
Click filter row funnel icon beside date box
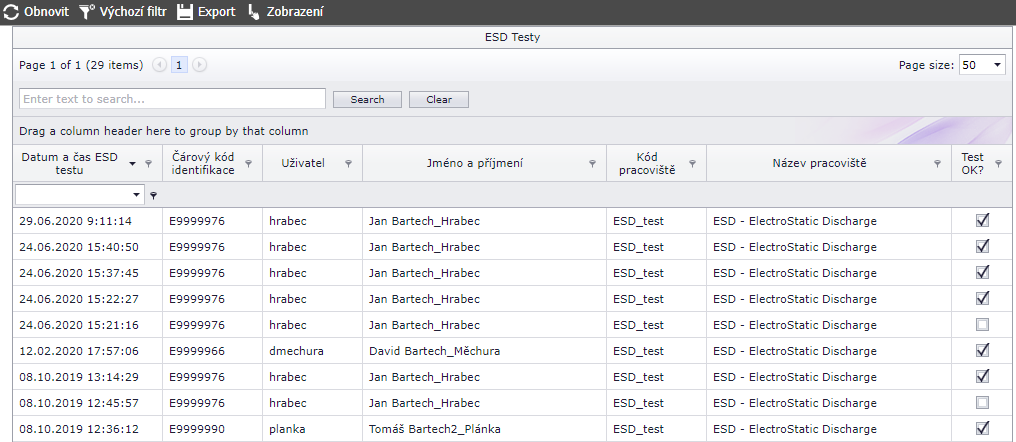(153, 195)
